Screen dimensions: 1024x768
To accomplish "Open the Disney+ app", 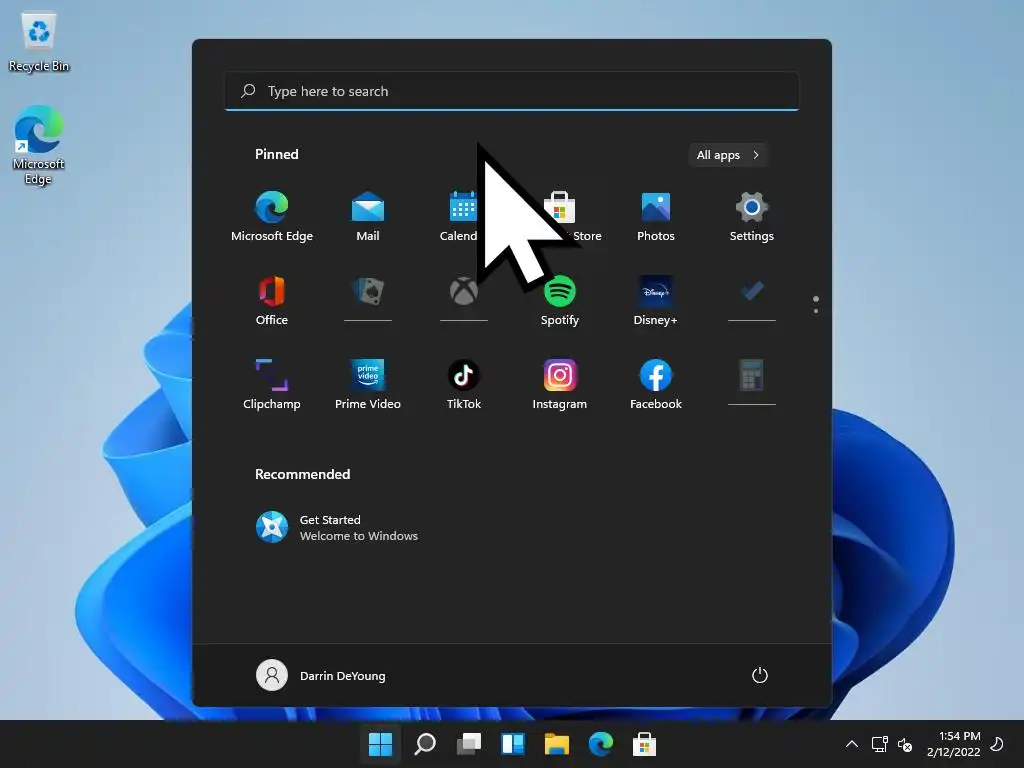I will click(x=656, y=300).
